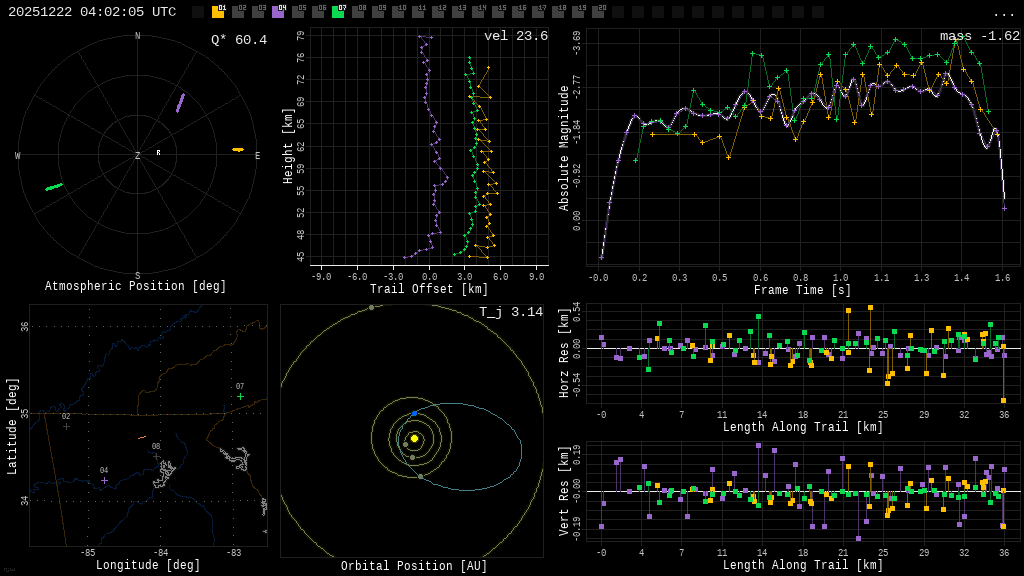The width and height of the screenshot is (1024, 576).
Task: Click the Q* 60.4 value label
Action: click(x=239, y=40)
